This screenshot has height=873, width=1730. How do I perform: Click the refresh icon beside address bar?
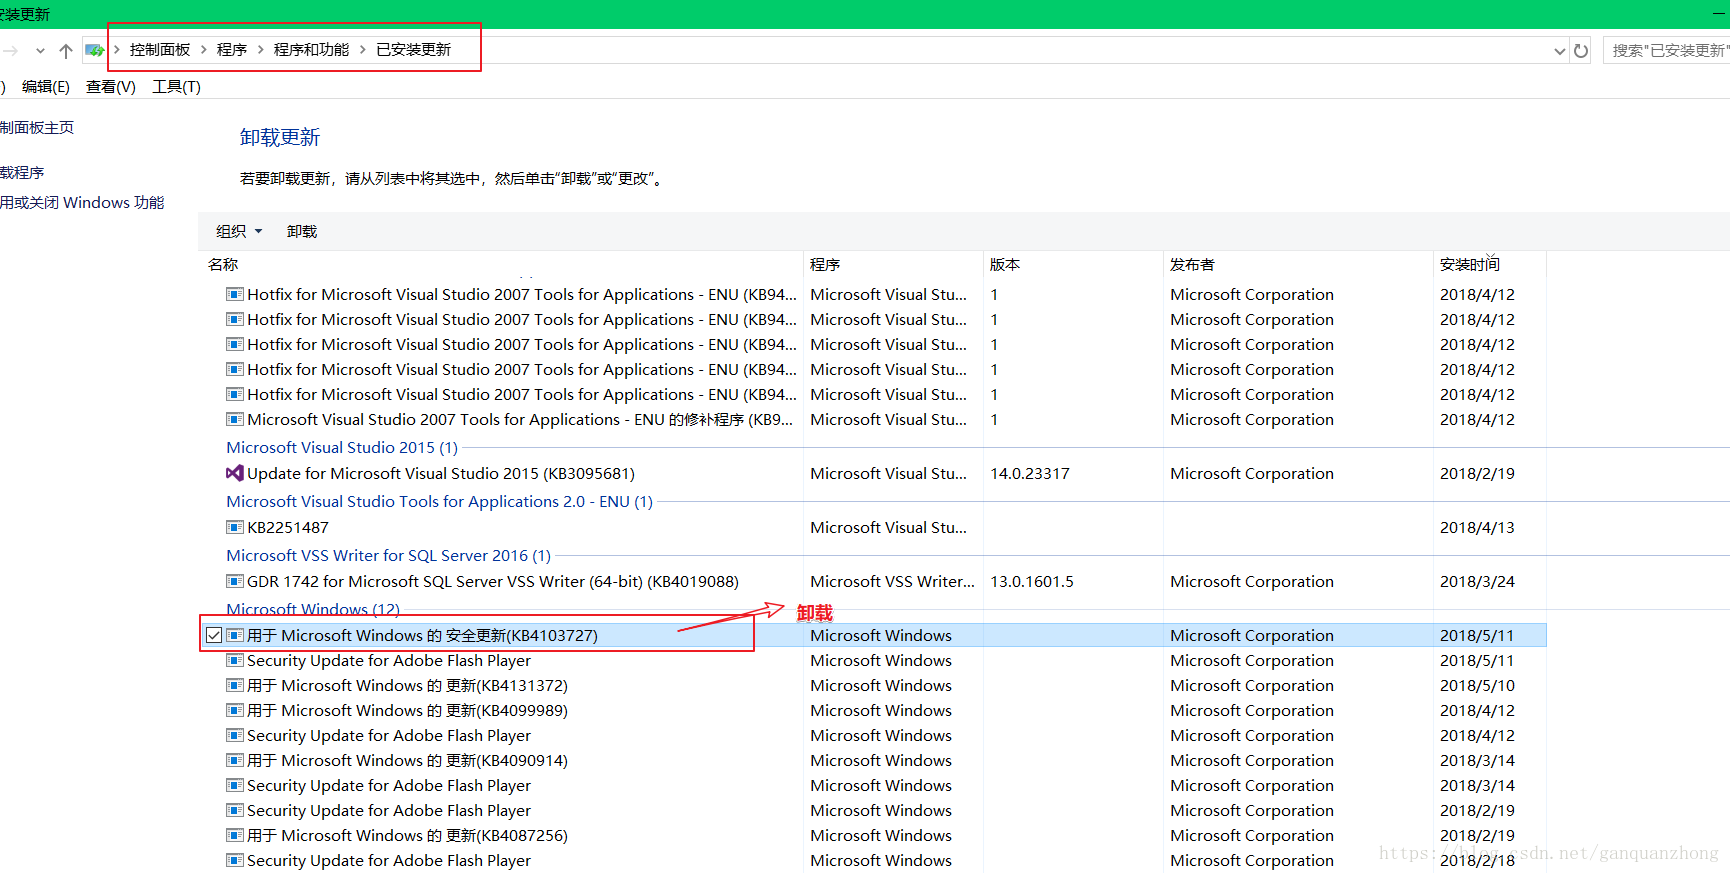click(1581, 50)
